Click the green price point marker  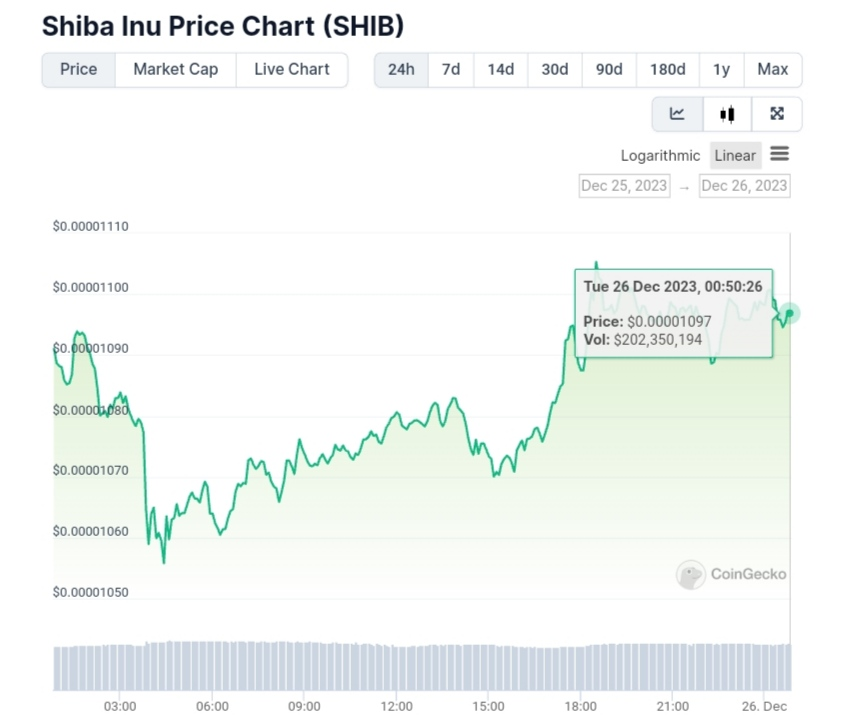(790, 314)
